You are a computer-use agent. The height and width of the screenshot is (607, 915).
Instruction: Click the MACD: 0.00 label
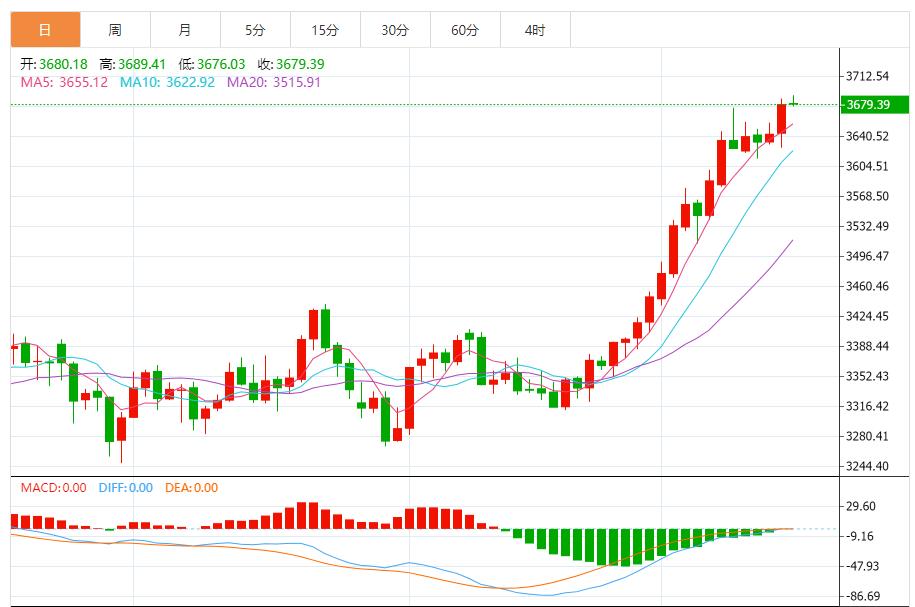point(54,488)
